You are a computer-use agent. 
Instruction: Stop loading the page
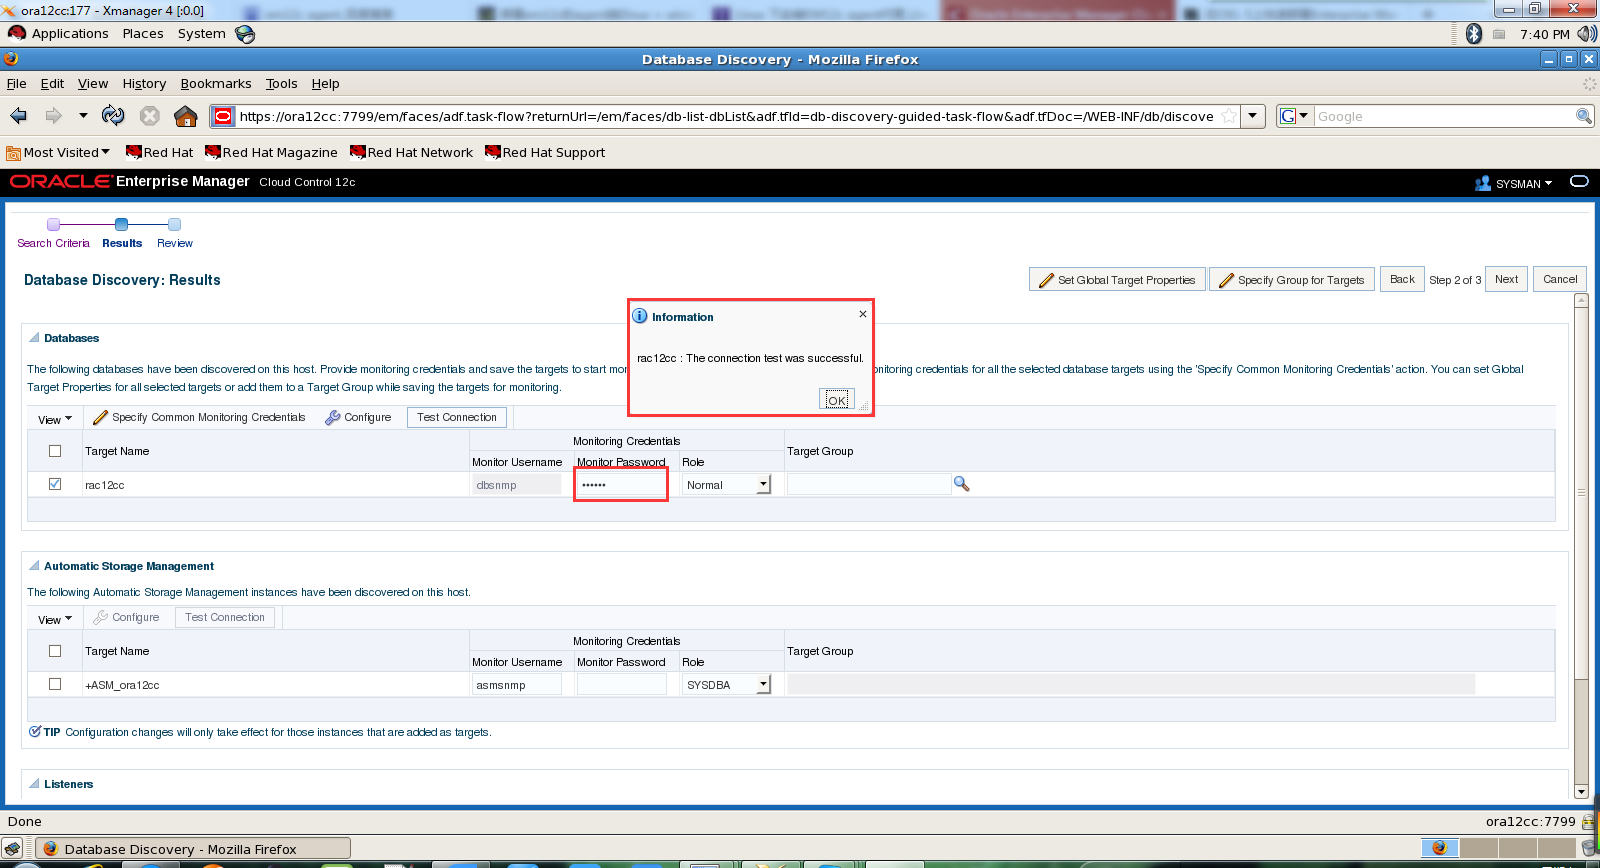(x=150, y=116)
